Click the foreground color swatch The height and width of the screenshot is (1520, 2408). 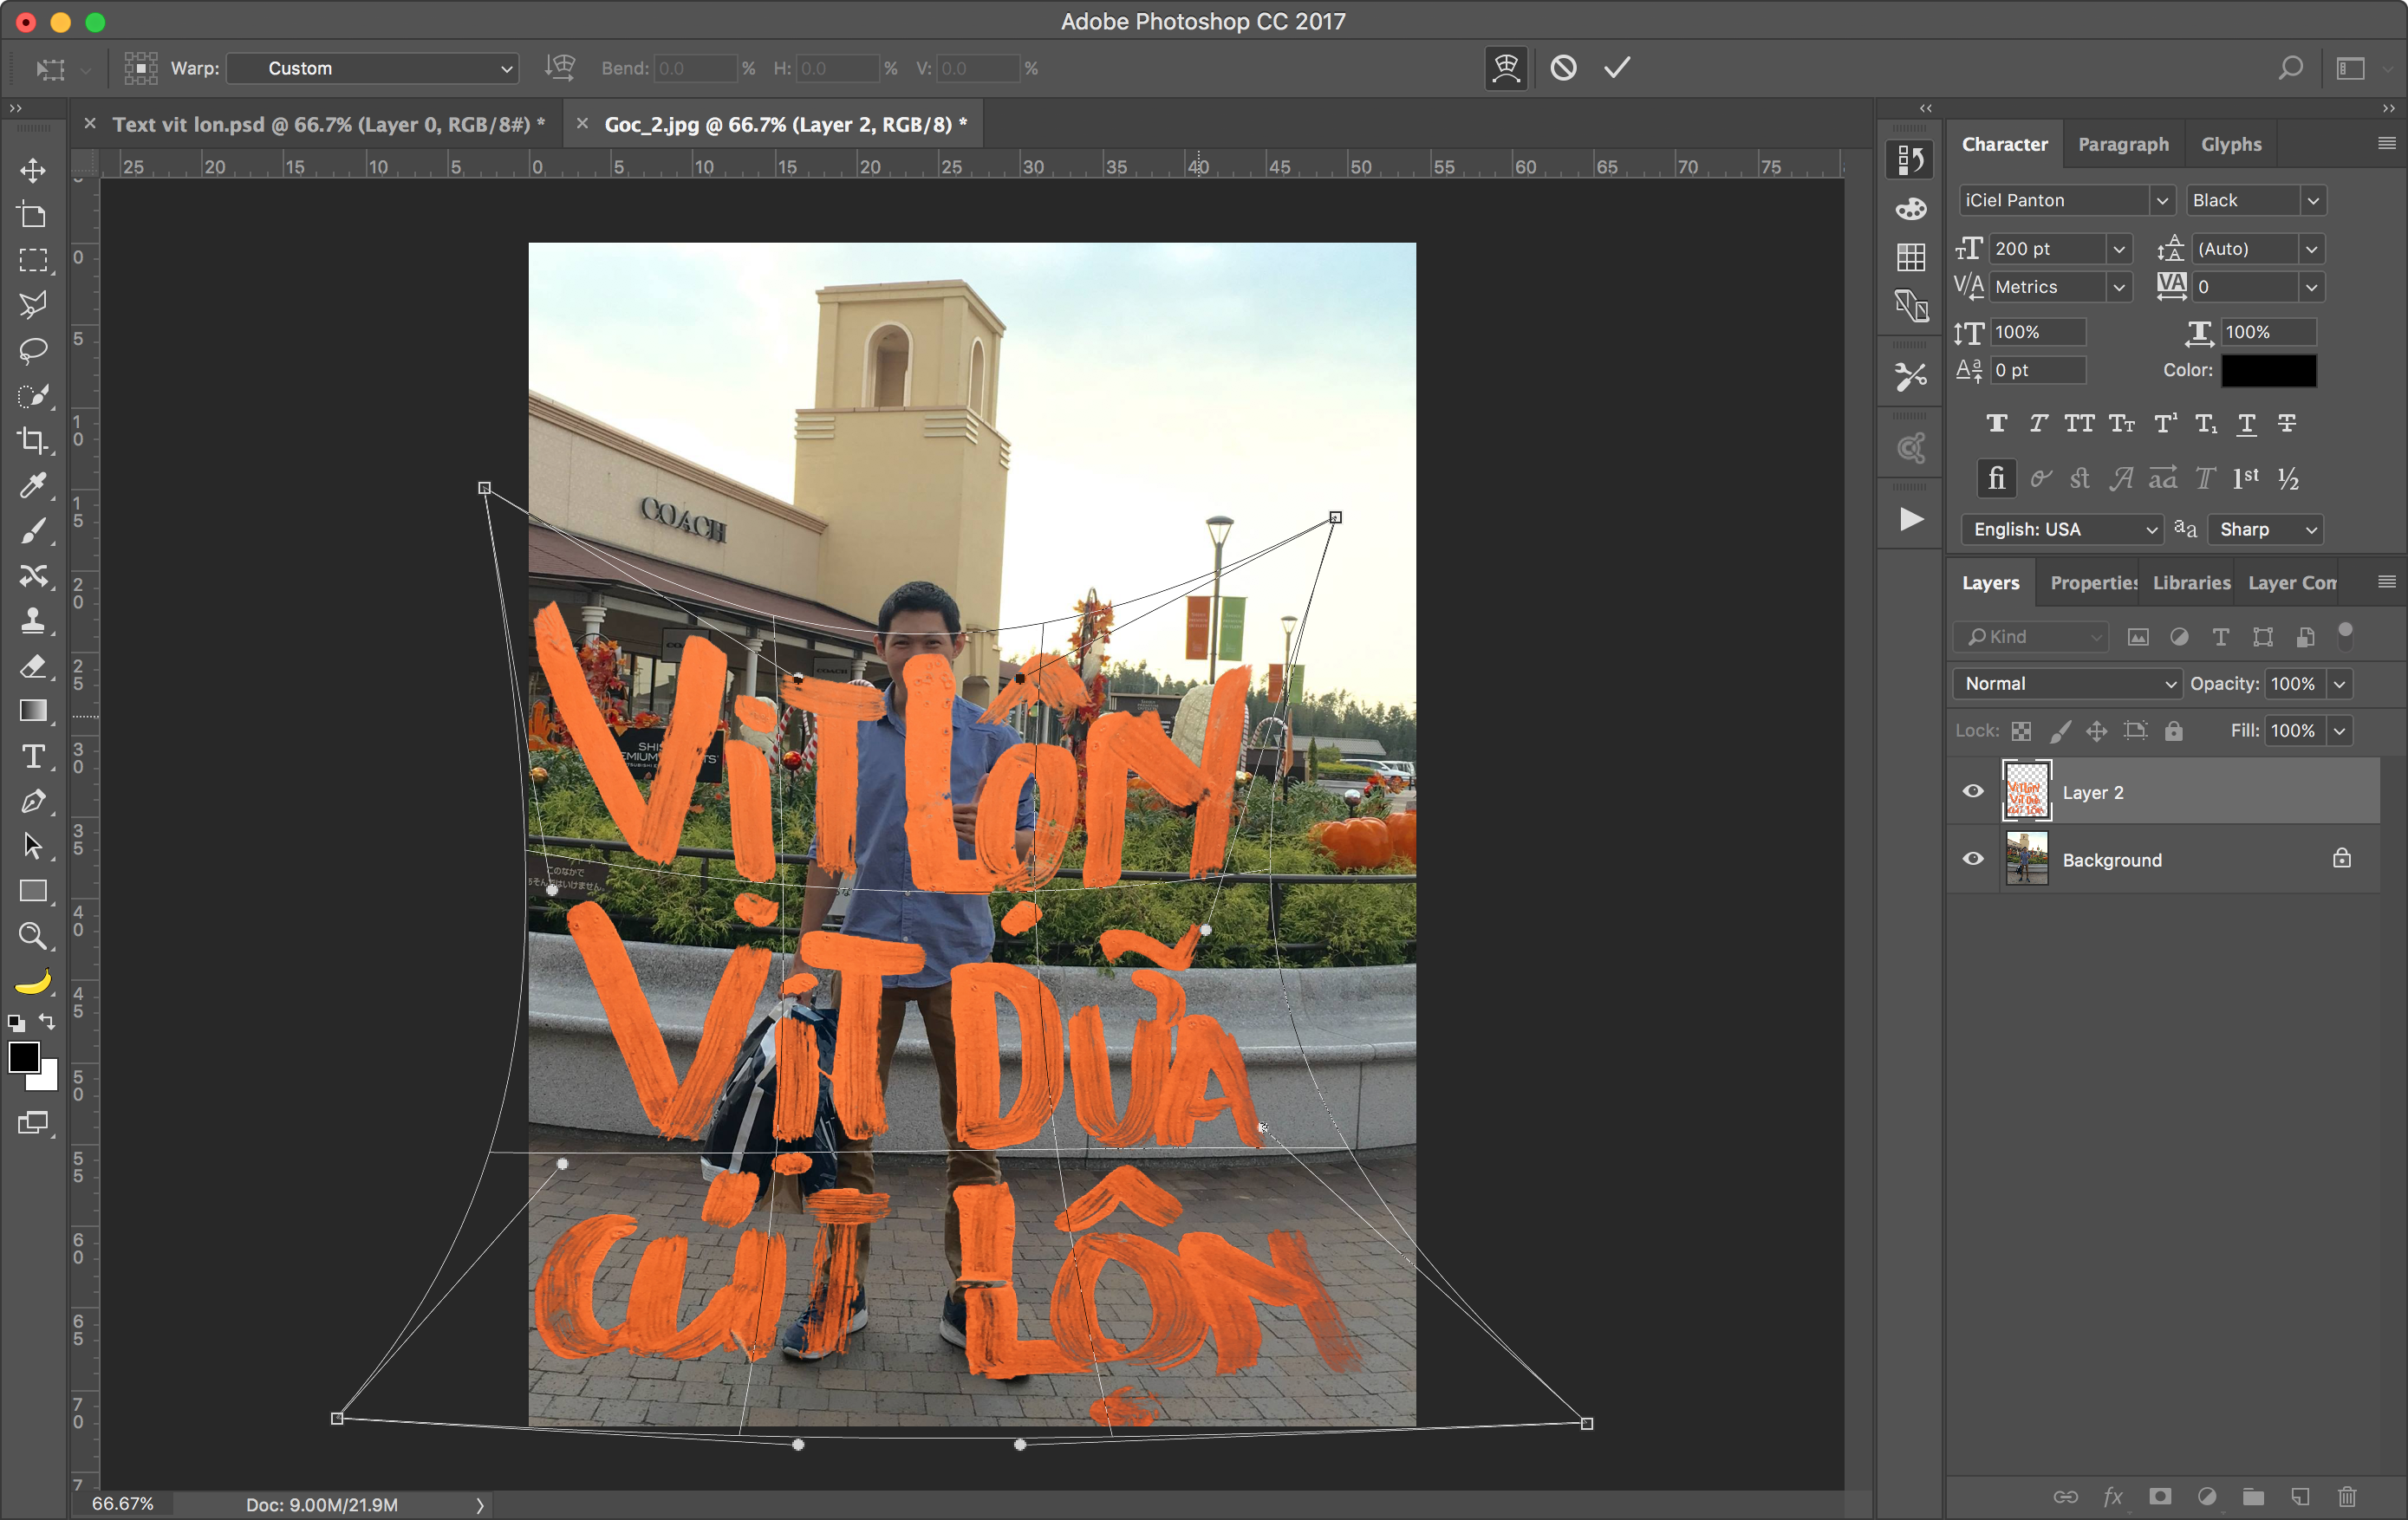[x=24, y=1057]
